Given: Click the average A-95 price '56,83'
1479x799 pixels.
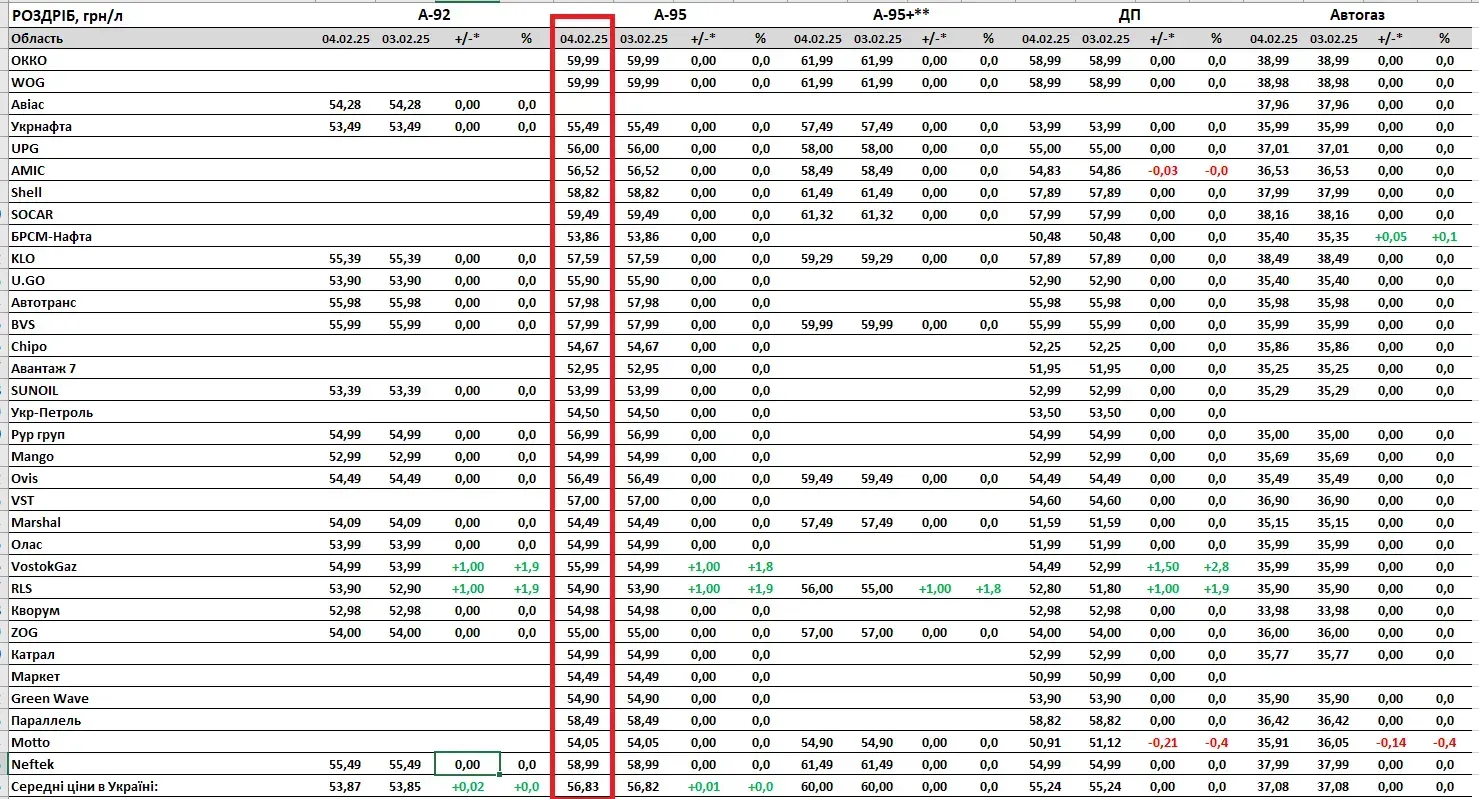Looking at the screenshot, I should (582, 786).
